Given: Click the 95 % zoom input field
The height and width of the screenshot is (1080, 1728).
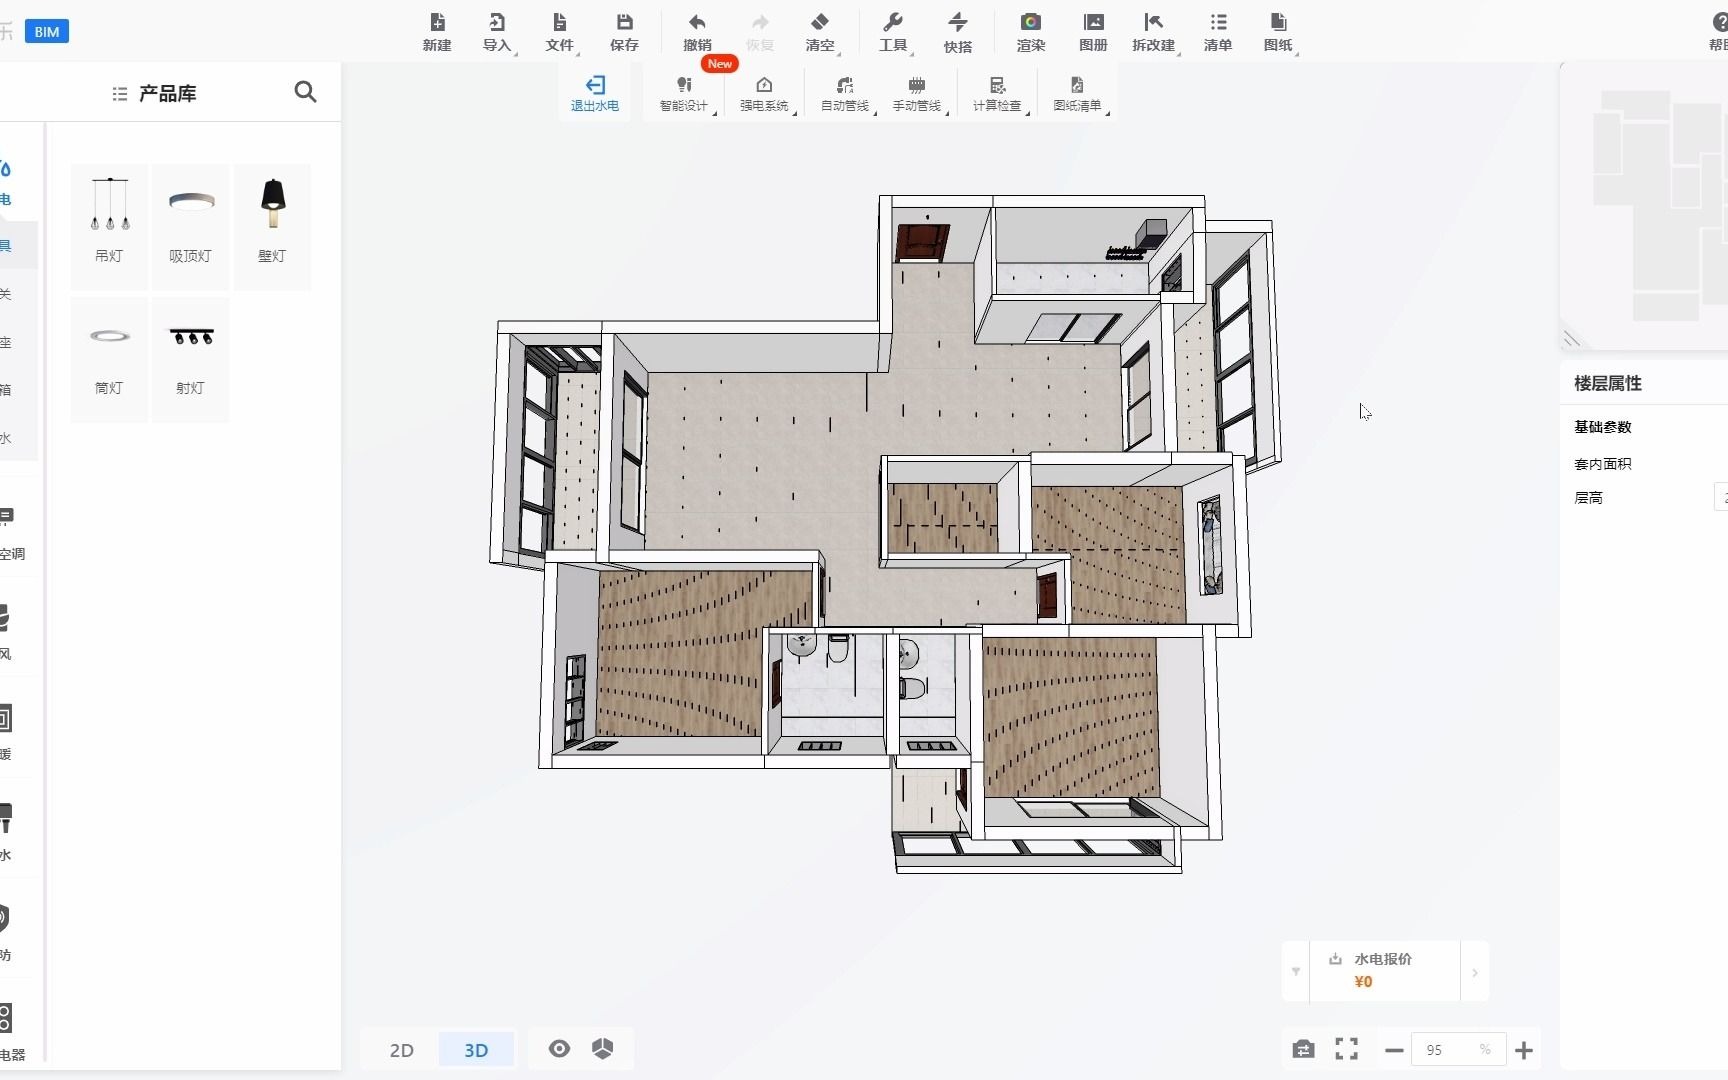Looking at the screenshot, I should [1458, 1050].
